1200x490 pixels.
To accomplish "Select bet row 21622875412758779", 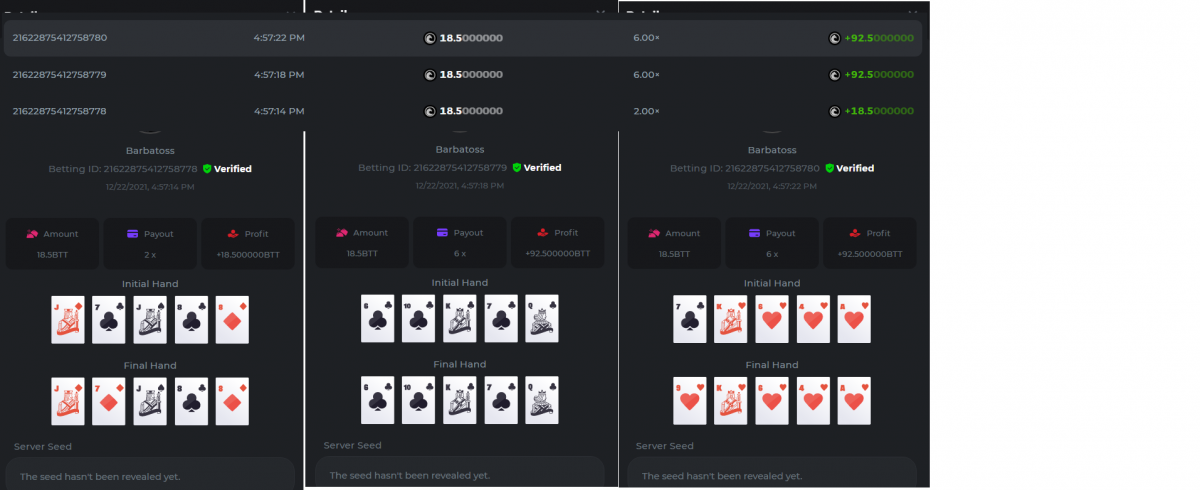I will point(463,75).
